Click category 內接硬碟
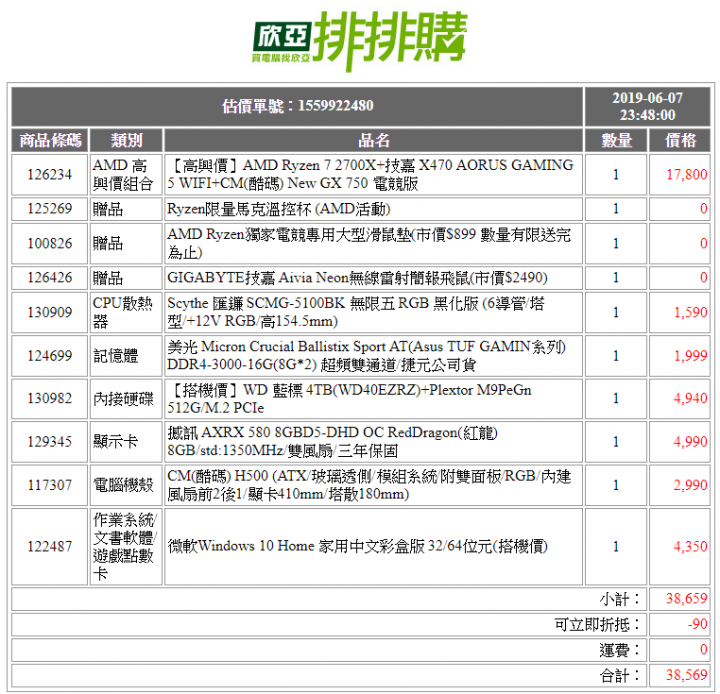720x694 pixels. 123,399
